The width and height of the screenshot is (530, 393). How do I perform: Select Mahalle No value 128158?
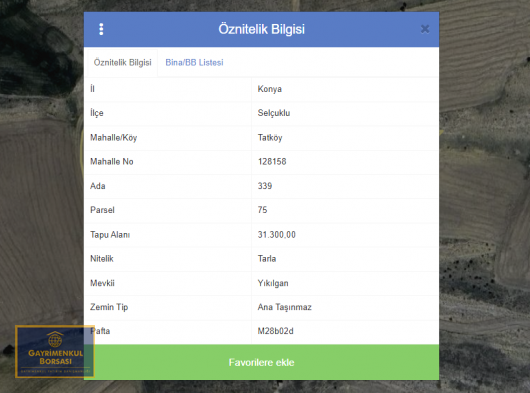pyautogui.click(x=272, y=162)
